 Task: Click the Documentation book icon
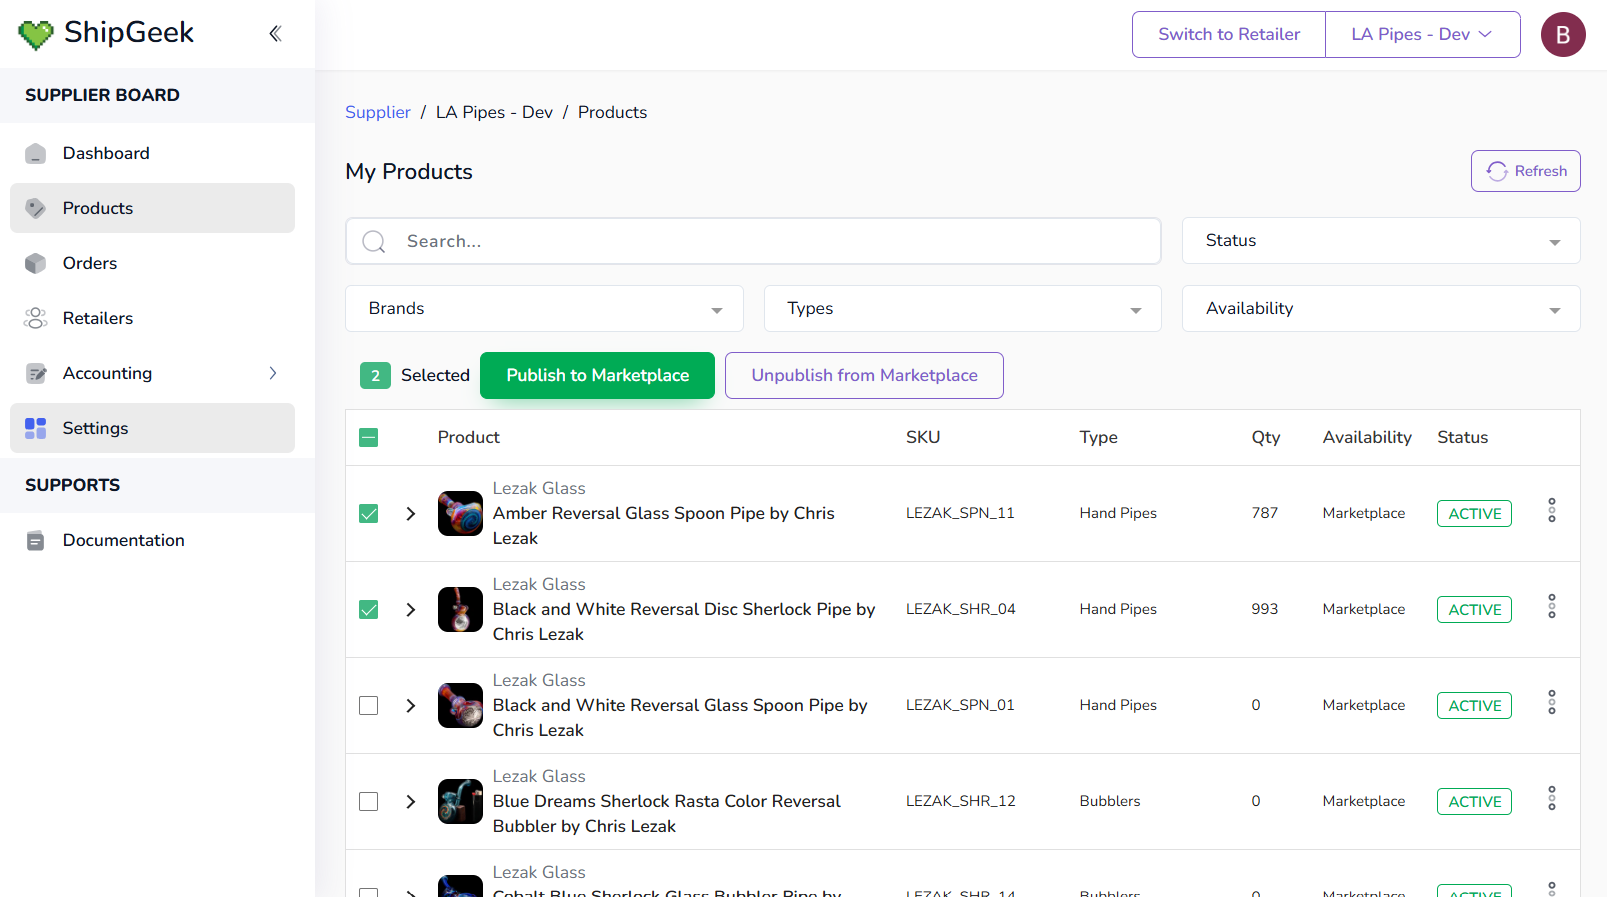[x=36, y=540]
